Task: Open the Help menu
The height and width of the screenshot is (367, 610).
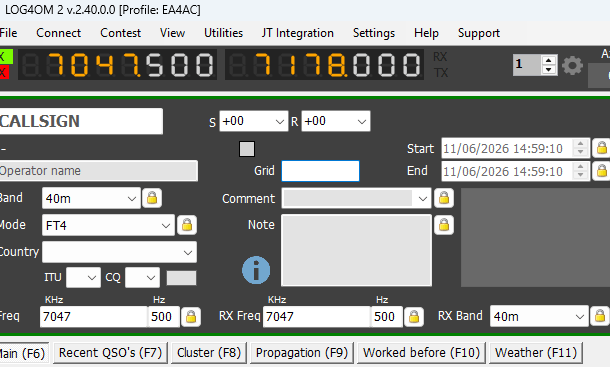Action: point(426,33)
